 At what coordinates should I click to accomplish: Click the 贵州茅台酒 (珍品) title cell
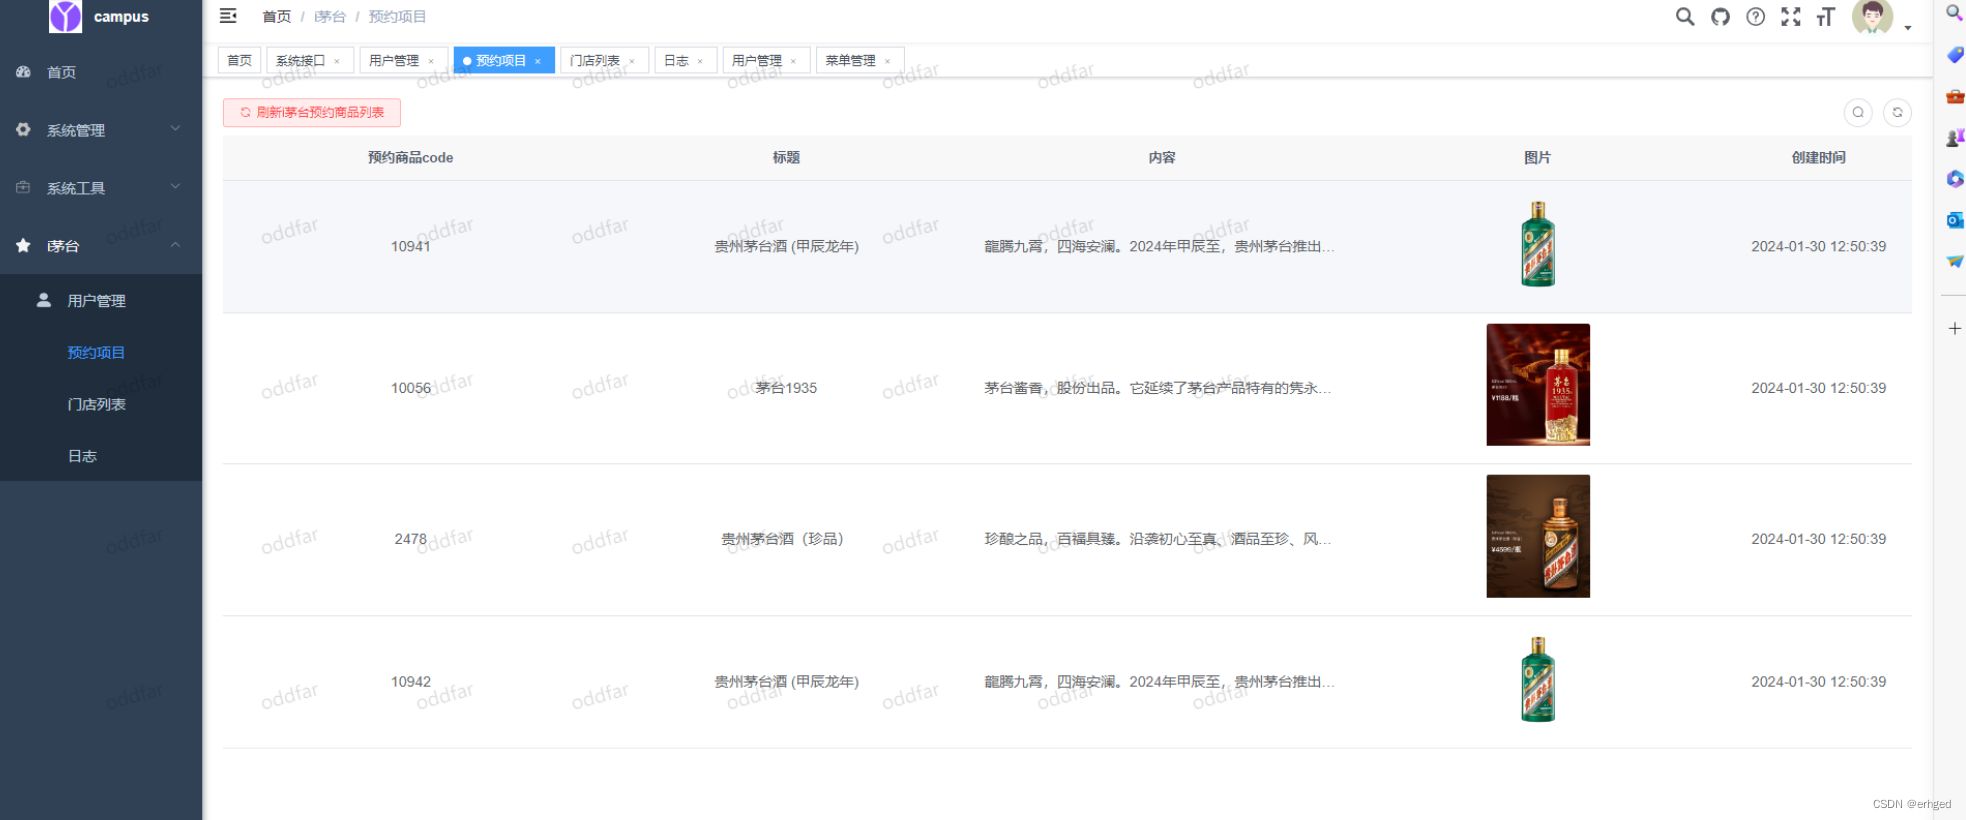pos(786,539)
